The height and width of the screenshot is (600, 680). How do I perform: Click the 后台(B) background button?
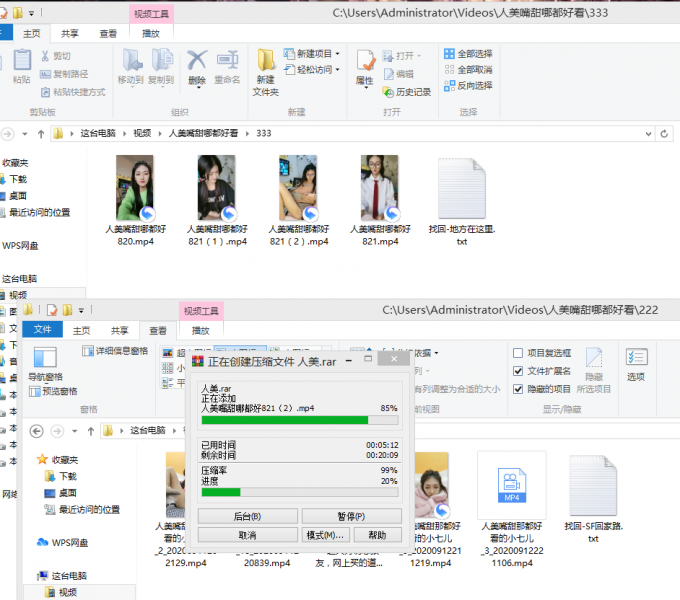coord(246,516)
